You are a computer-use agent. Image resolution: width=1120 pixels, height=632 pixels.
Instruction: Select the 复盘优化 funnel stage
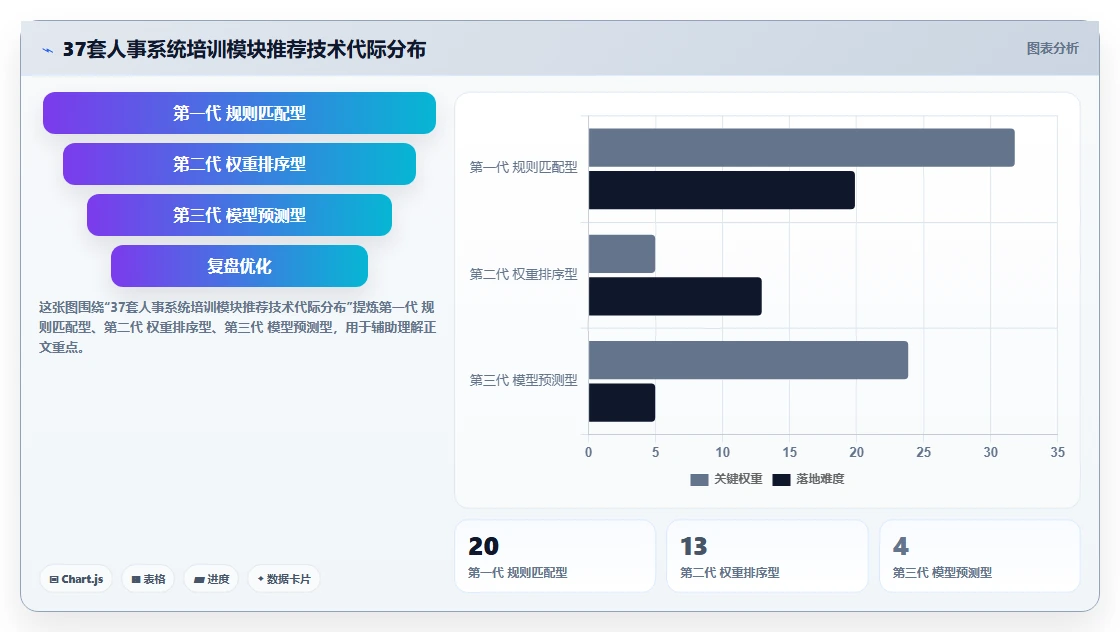239,266
